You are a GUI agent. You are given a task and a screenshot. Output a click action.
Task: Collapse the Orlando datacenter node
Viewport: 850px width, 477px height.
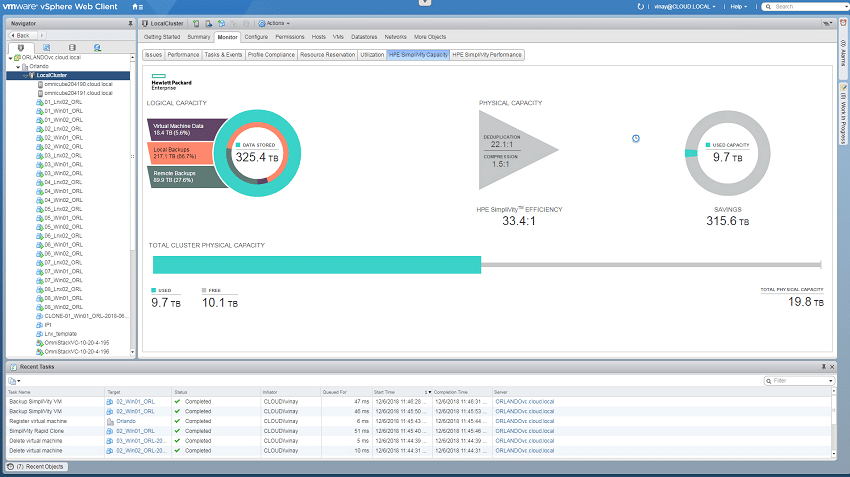click(x=18, y=67)
